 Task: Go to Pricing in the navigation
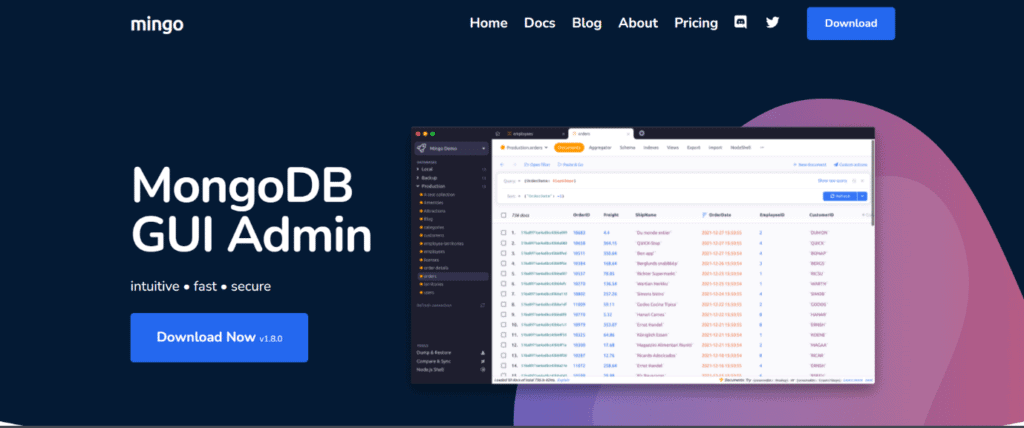coord(696,23)
